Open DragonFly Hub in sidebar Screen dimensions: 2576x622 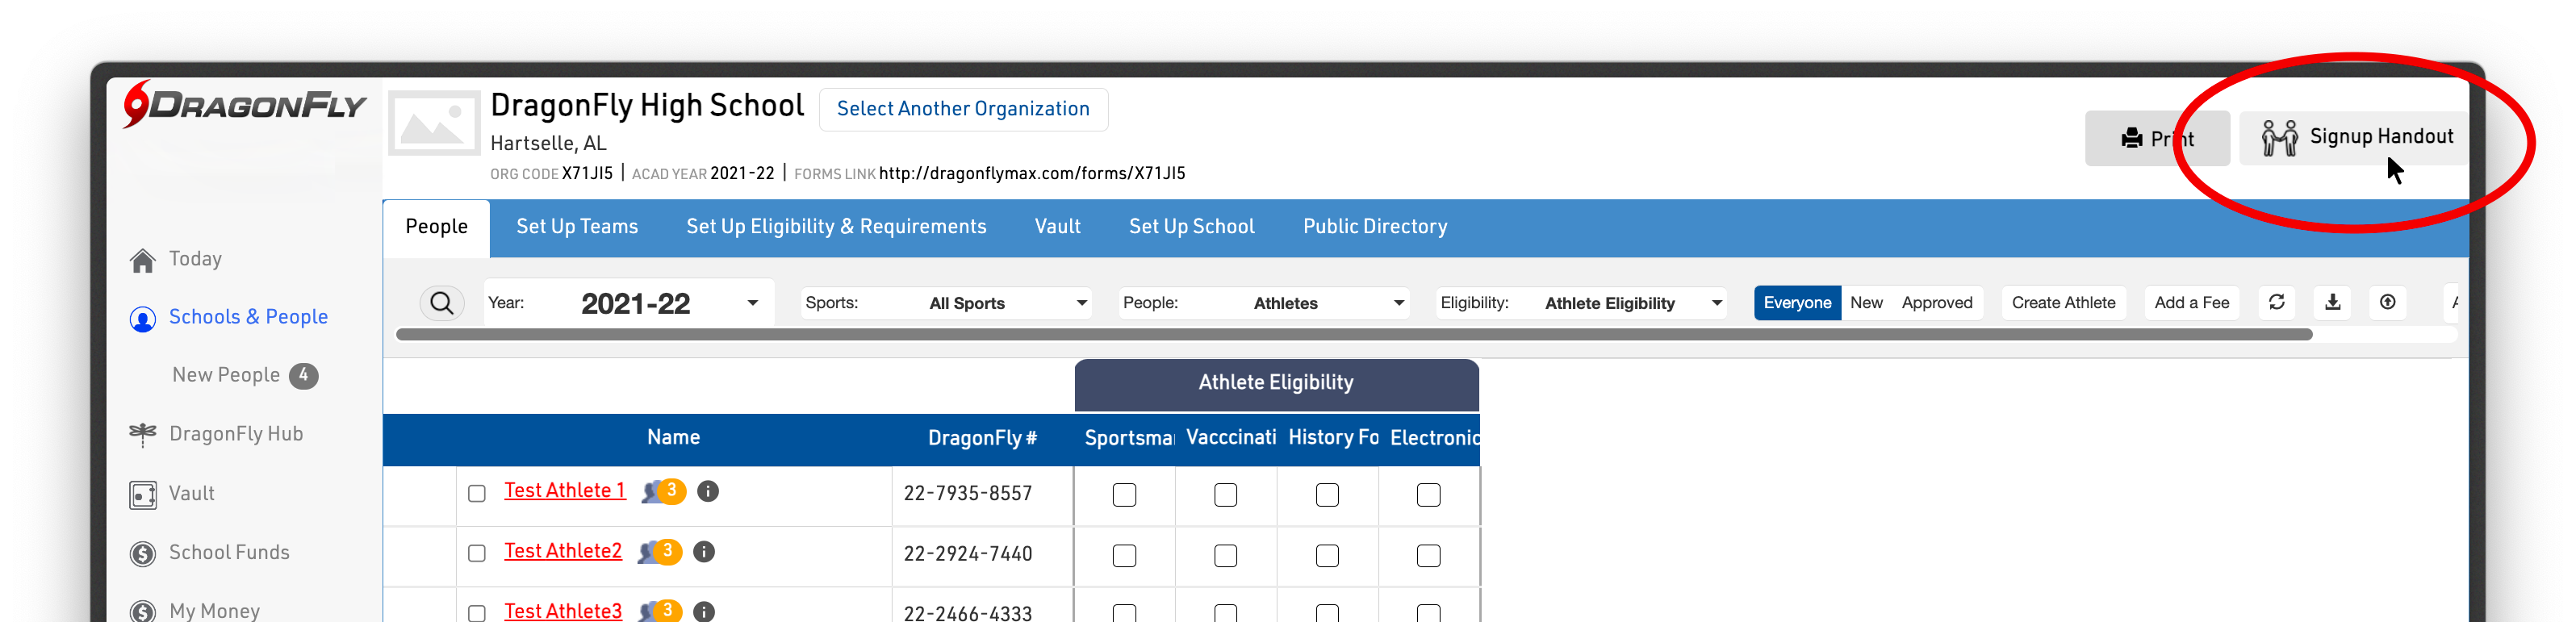pyautogui.click(x=235, y=434)
